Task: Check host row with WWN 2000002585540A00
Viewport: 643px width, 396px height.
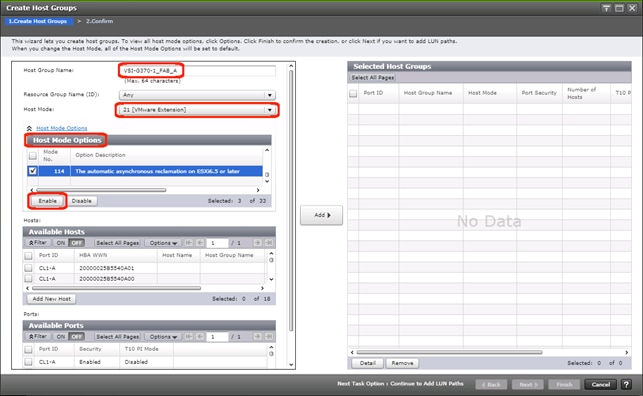Action: tap(28, 279)
